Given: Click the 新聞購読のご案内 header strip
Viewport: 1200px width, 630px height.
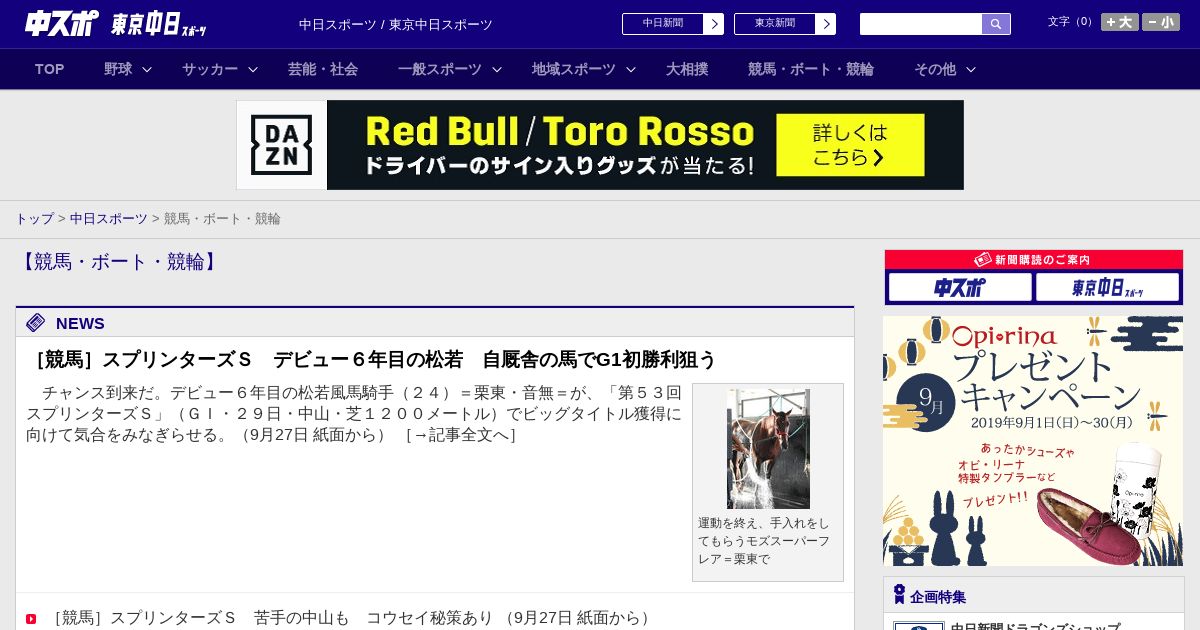Looking at the screenshot, I should 1034,259.
